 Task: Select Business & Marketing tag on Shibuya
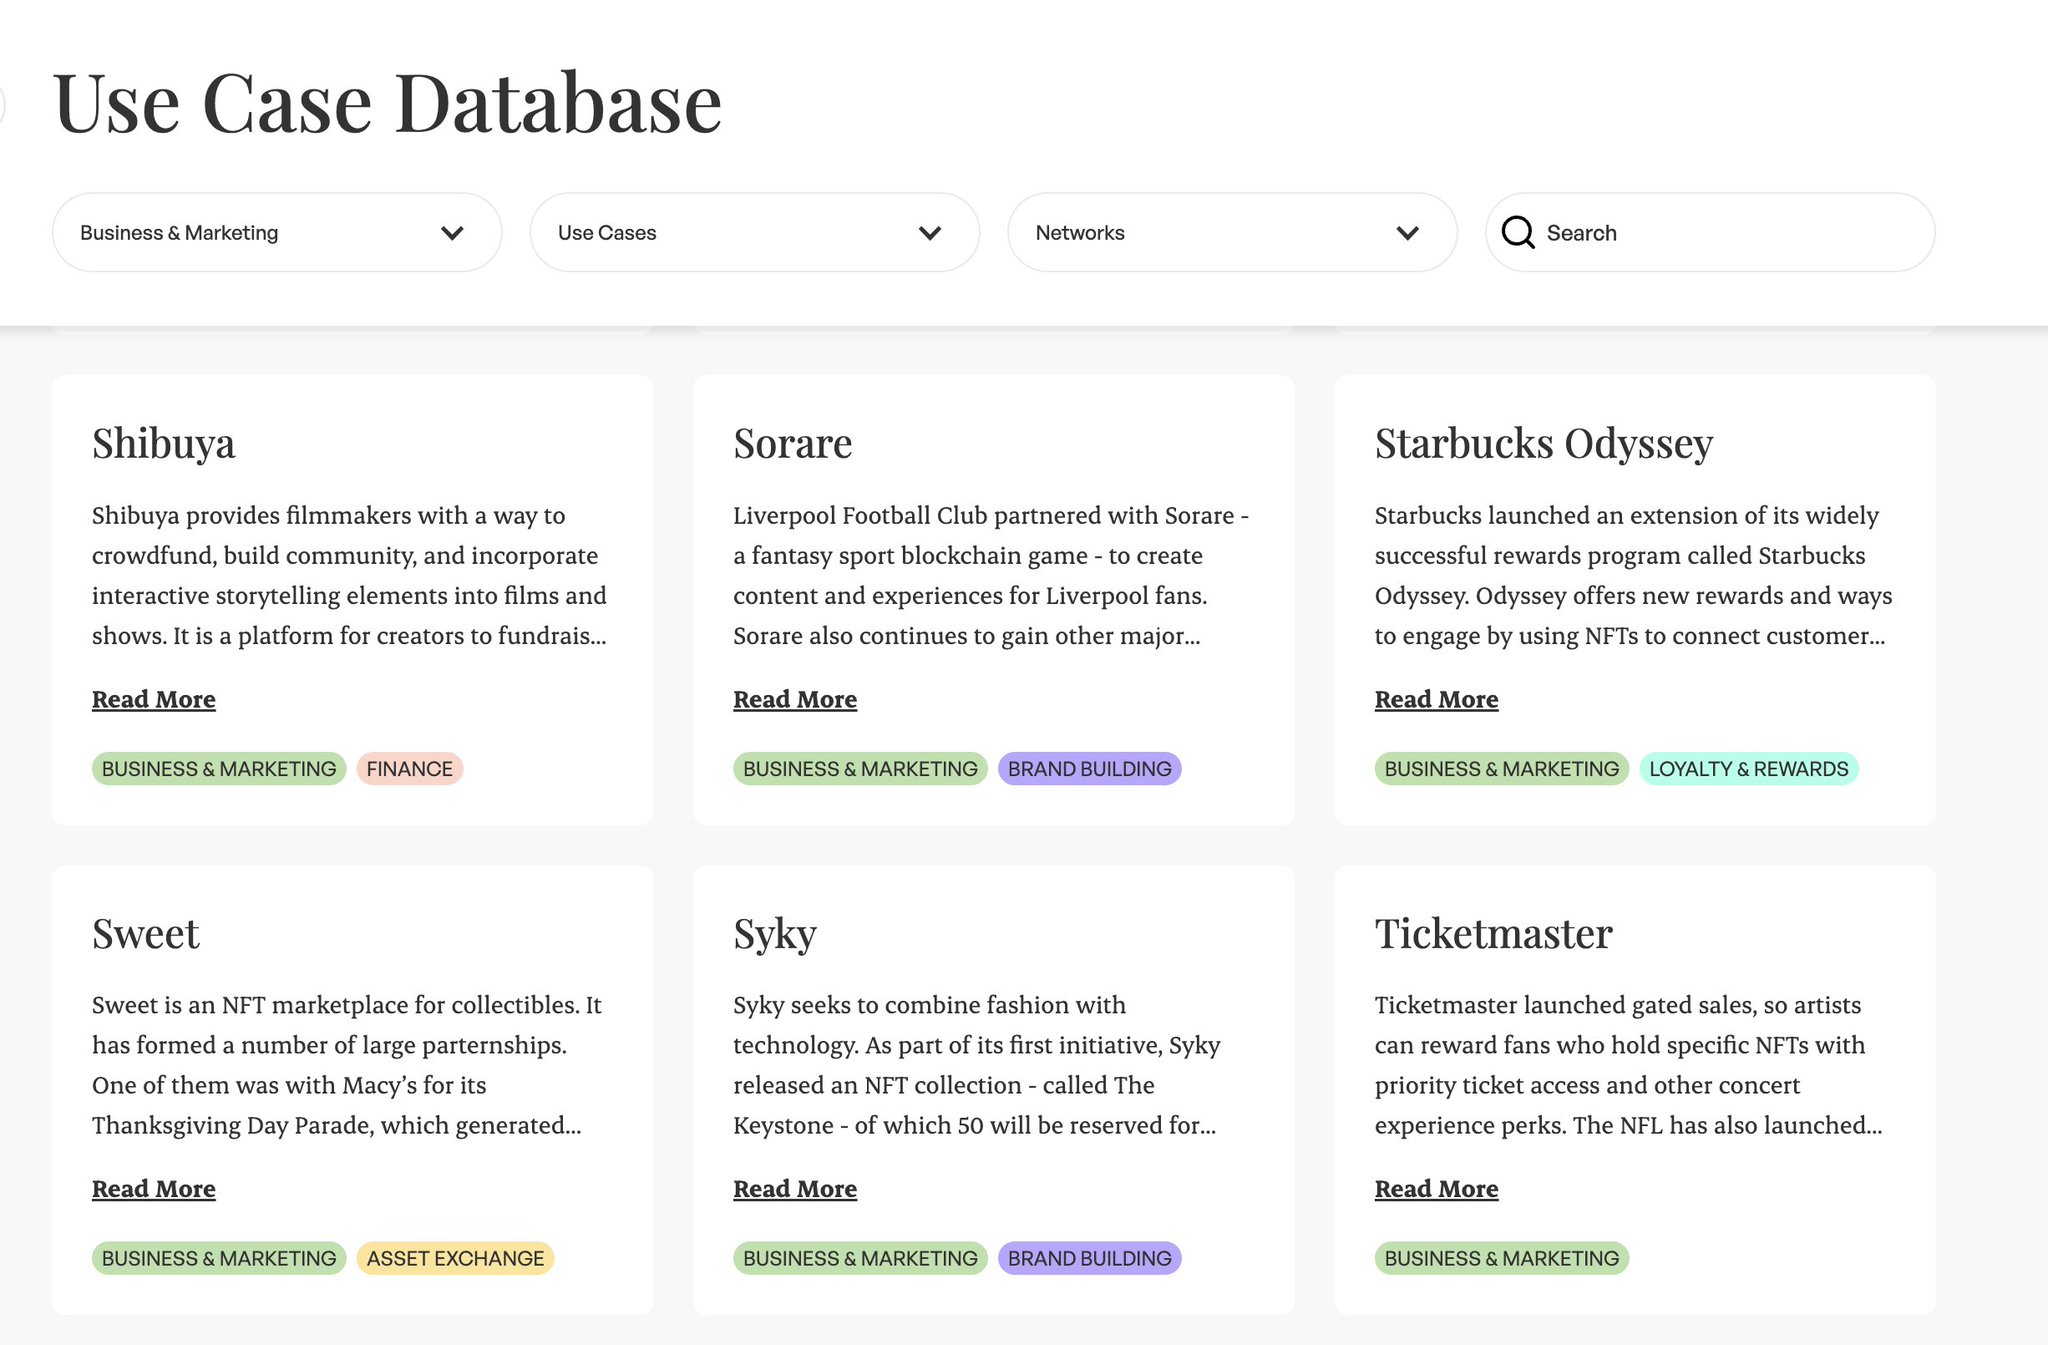(x=219, y=768)
